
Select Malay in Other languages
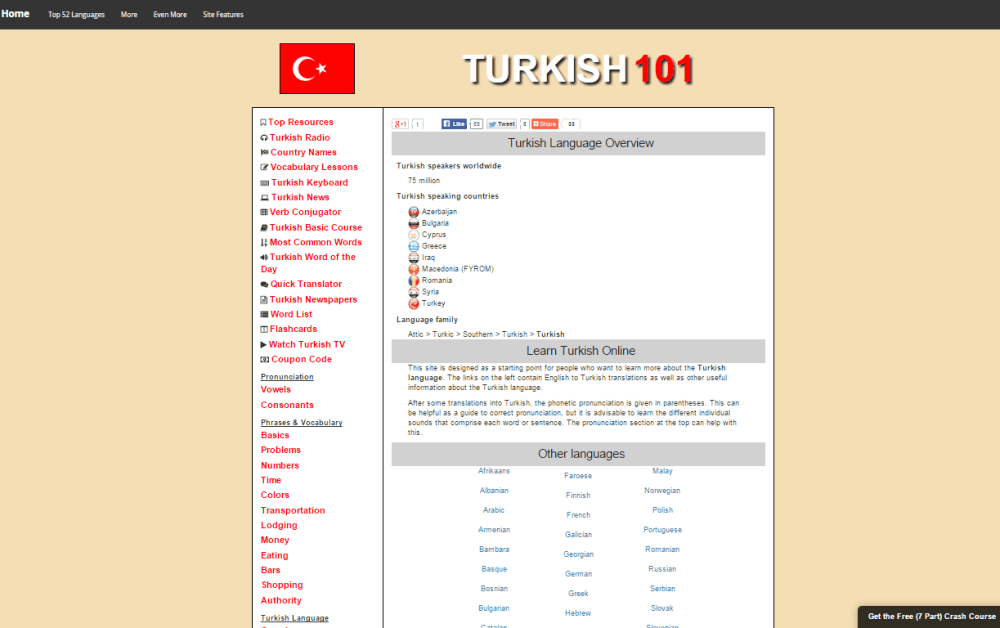tap(663, 471)
